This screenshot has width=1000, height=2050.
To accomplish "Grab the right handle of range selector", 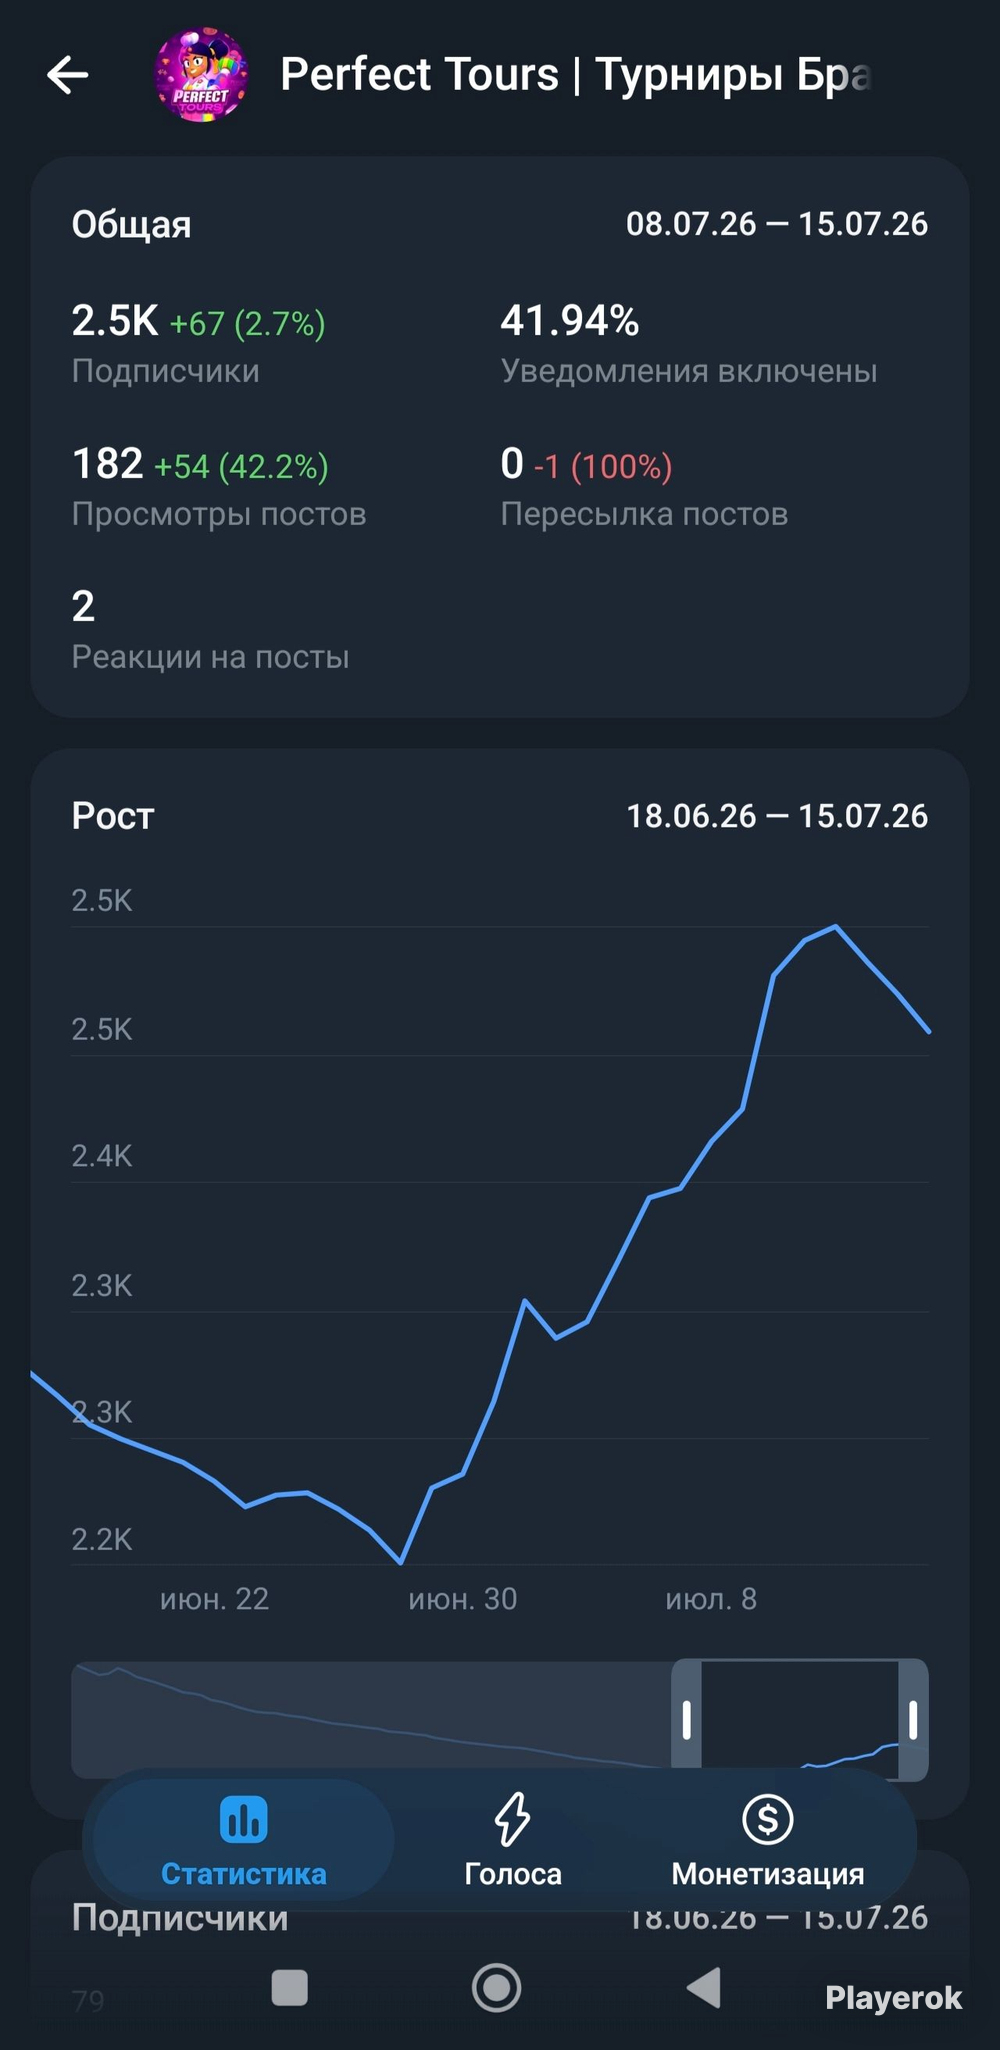I will 913,1720.
